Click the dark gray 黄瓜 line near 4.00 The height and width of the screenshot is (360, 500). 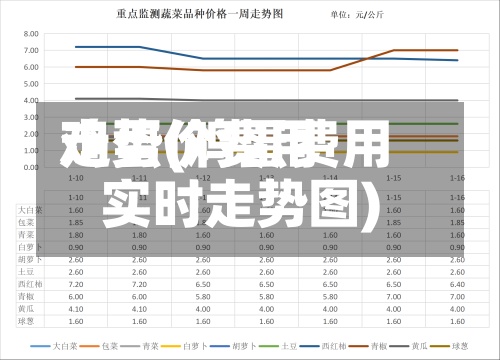pos(267,100)
